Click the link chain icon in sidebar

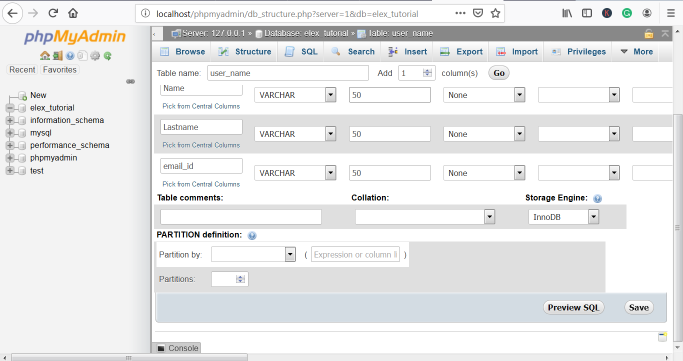(x=130, y=81)
